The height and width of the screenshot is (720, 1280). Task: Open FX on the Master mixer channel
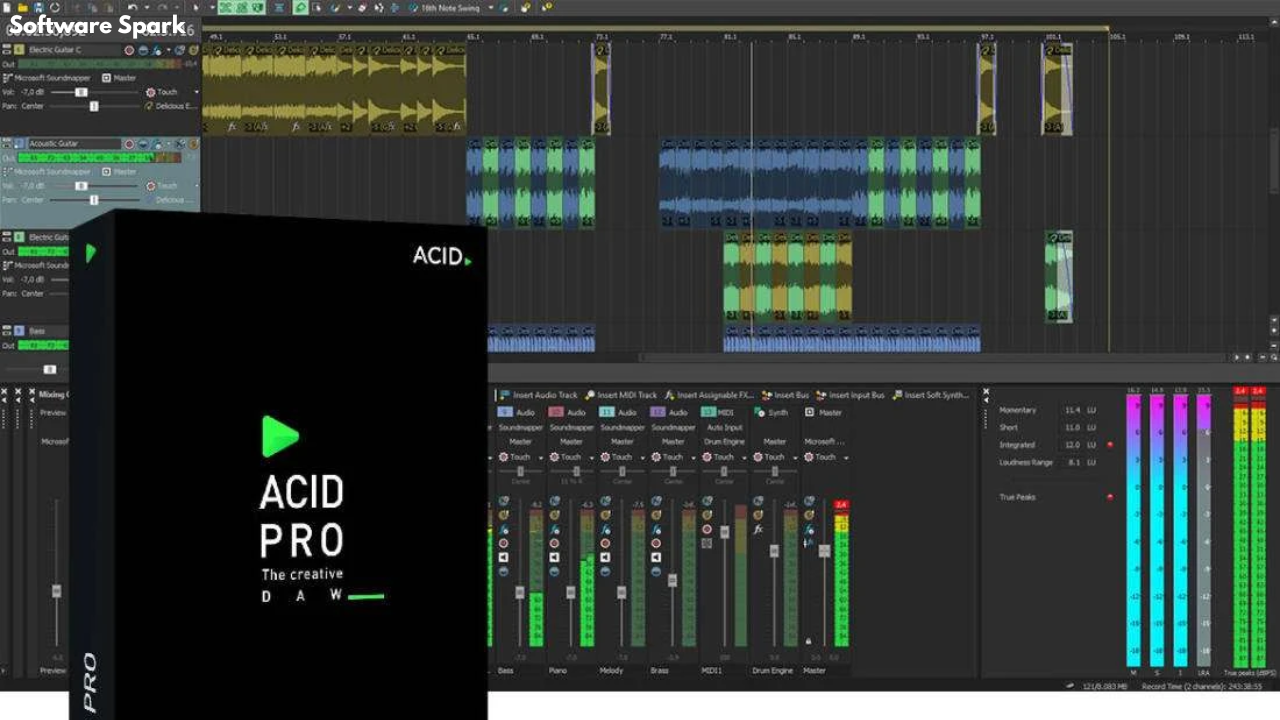809,528
